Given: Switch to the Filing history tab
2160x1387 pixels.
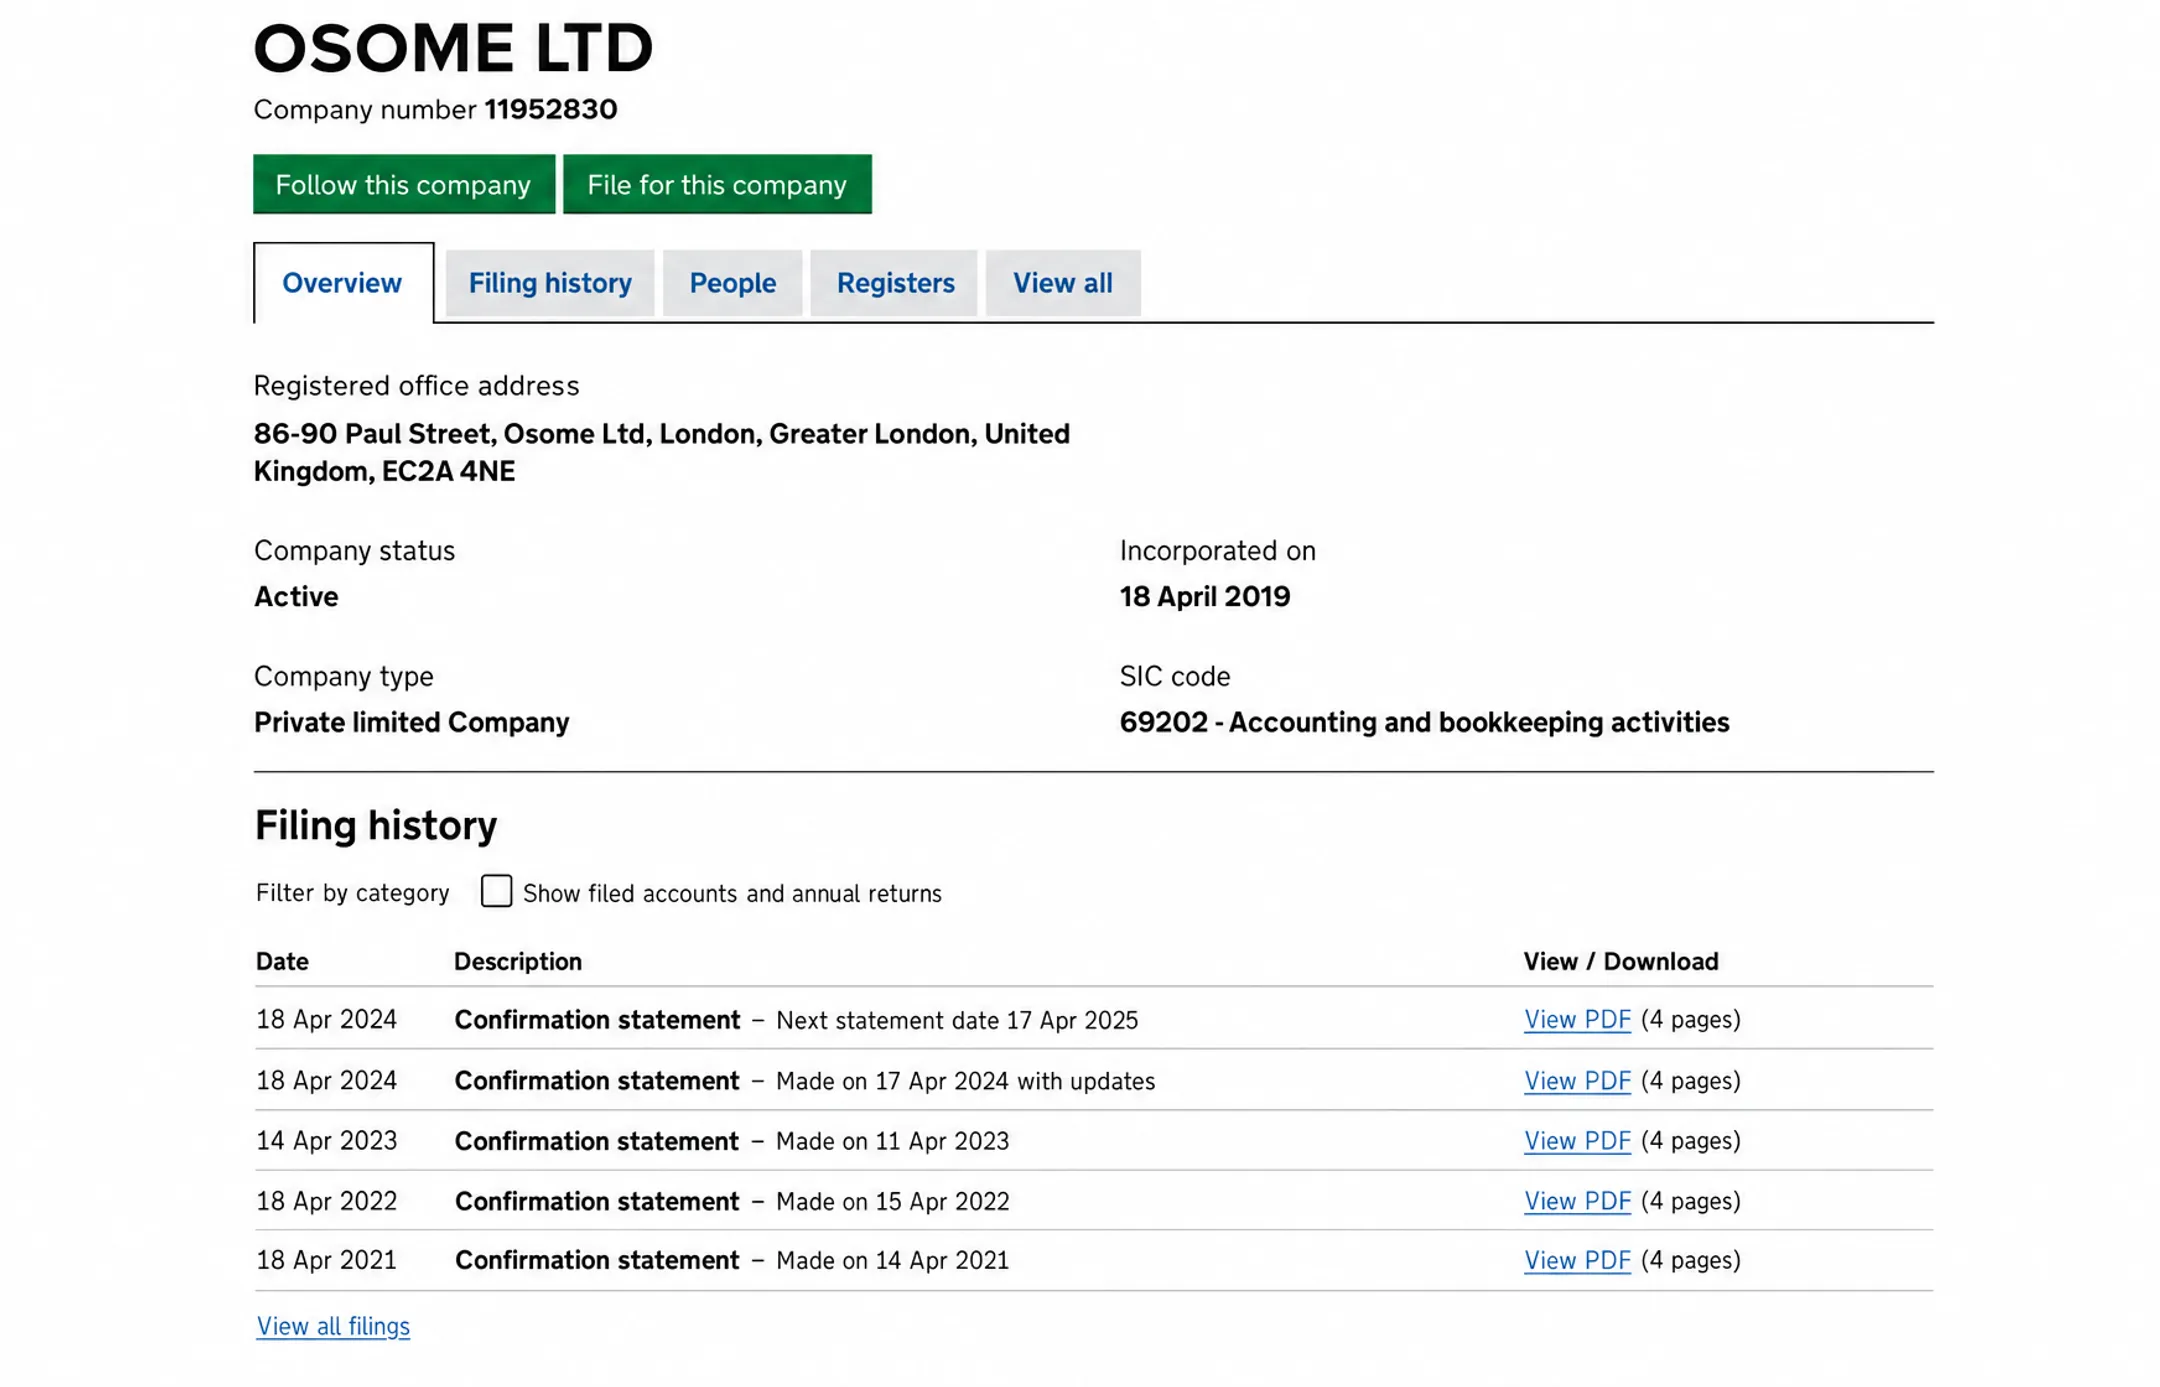Looking at the screenshot, I should click(550, 283).
